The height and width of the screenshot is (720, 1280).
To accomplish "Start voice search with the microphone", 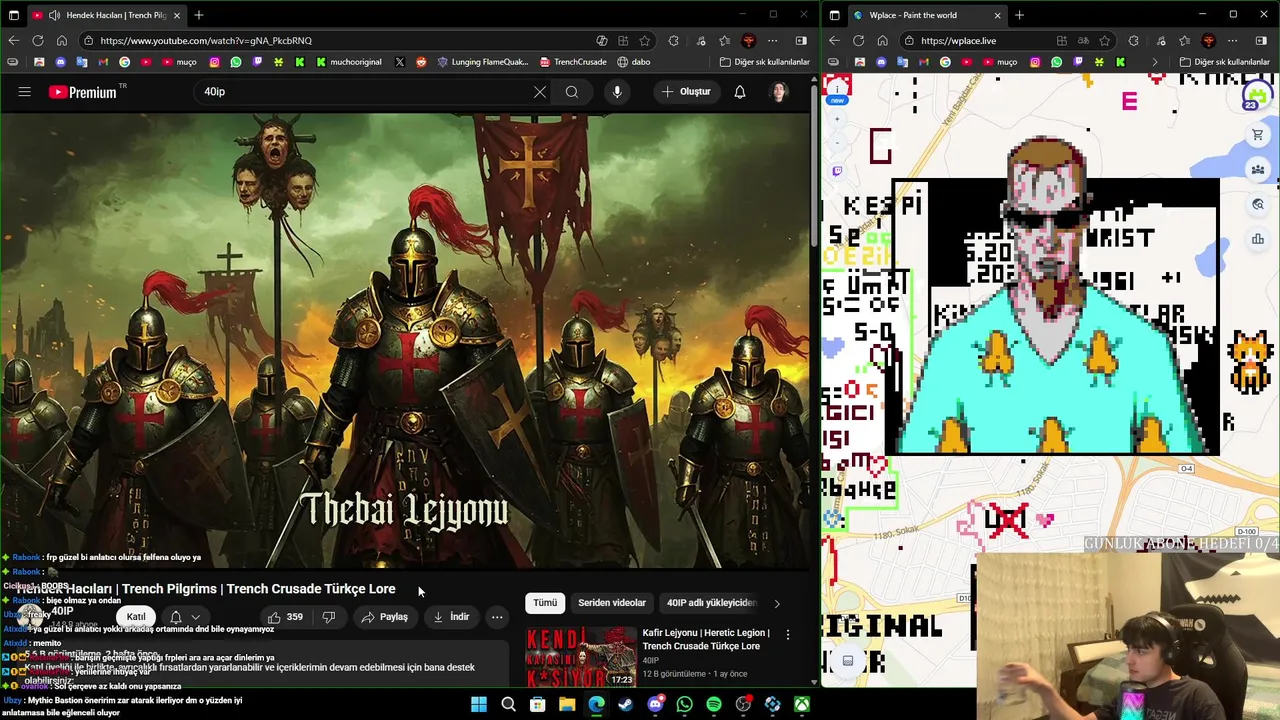I will click(617, 92).
